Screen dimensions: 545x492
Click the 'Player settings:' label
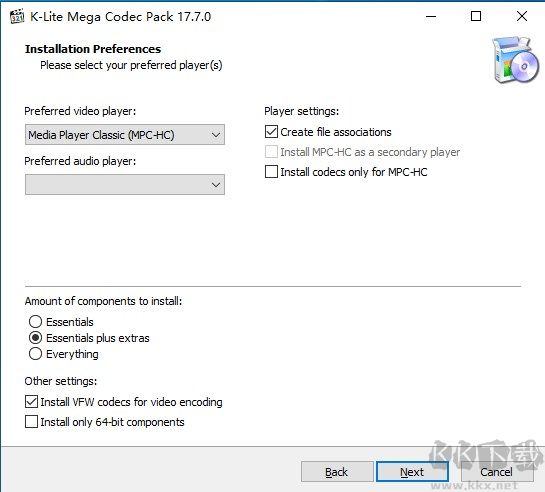click(x=301, y=111)
